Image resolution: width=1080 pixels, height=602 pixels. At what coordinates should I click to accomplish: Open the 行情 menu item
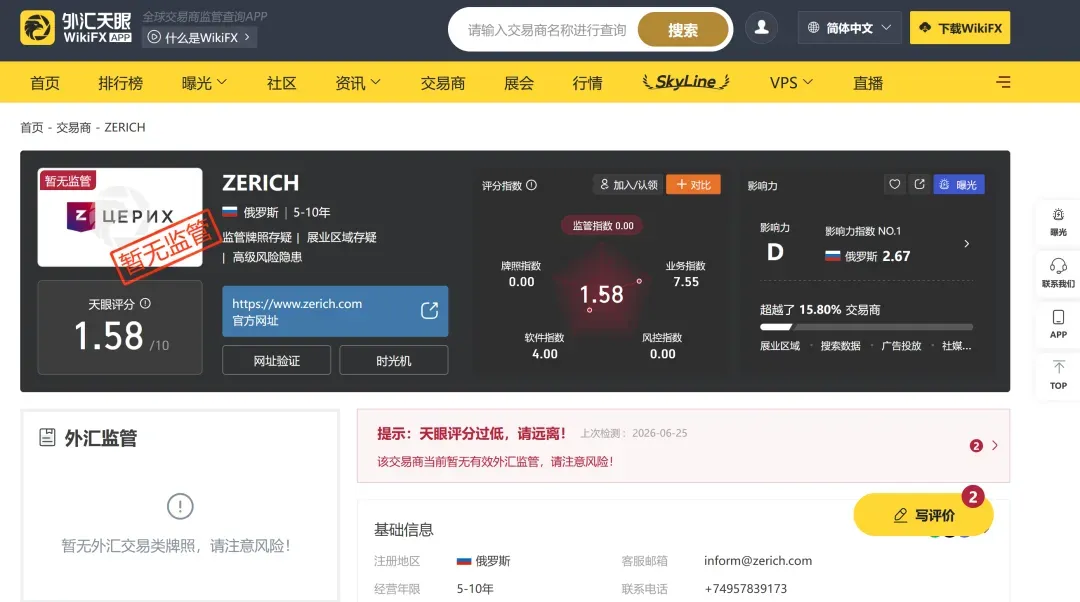click(x=588, y=83)
